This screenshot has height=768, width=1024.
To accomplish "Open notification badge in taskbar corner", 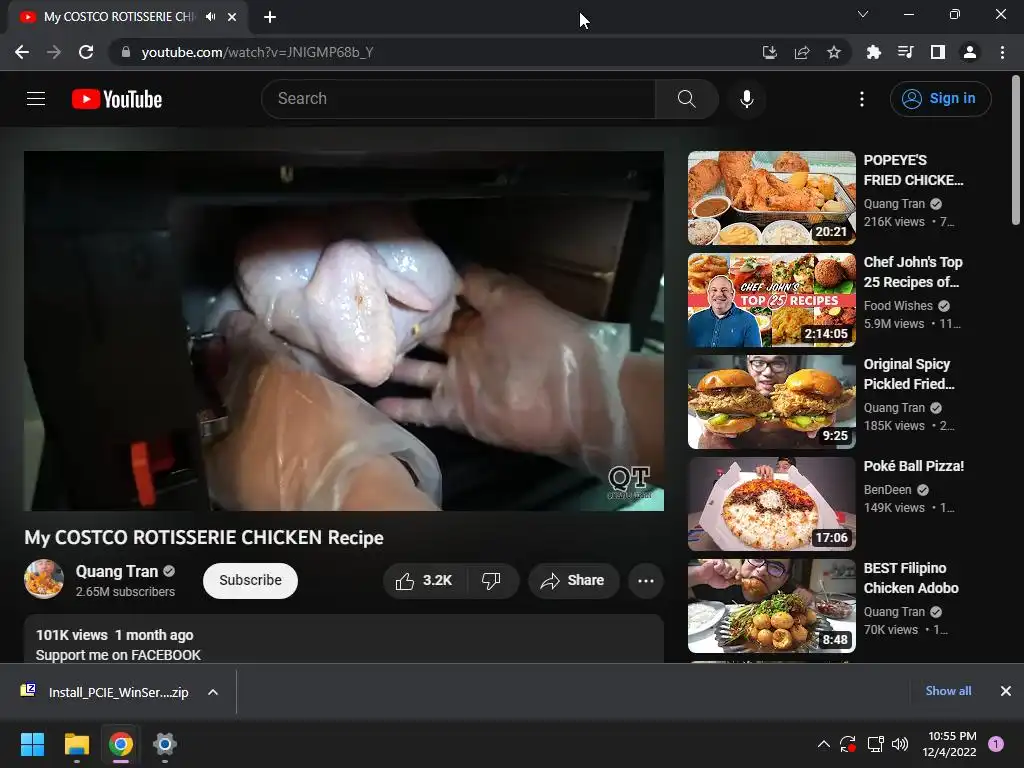I will (996, 744).
